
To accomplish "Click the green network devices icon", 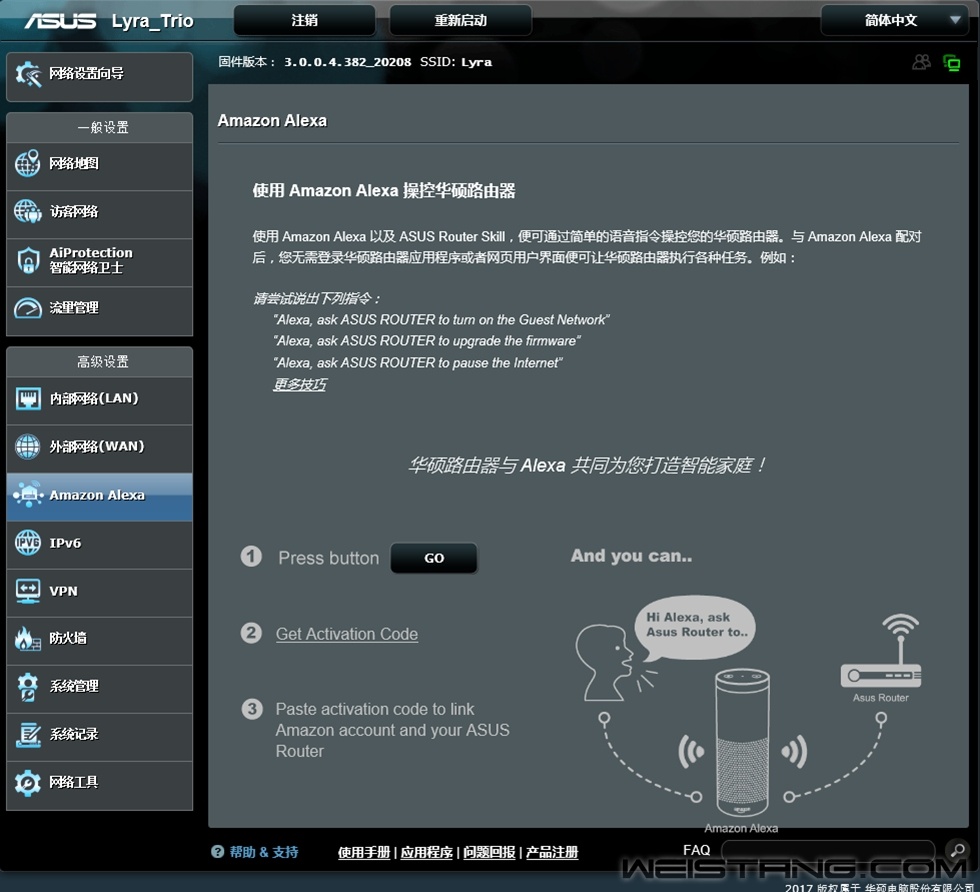I will (x=951, y=62).
